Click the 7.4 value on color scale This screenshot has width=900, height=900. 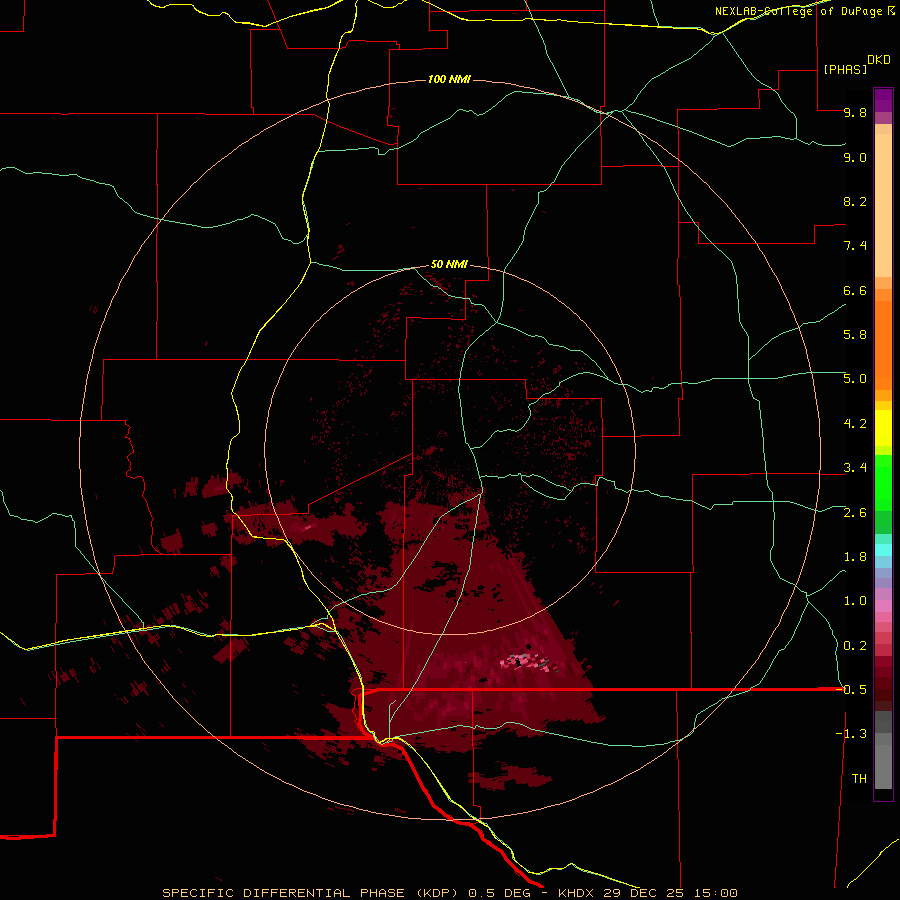(x=855, y=246)
